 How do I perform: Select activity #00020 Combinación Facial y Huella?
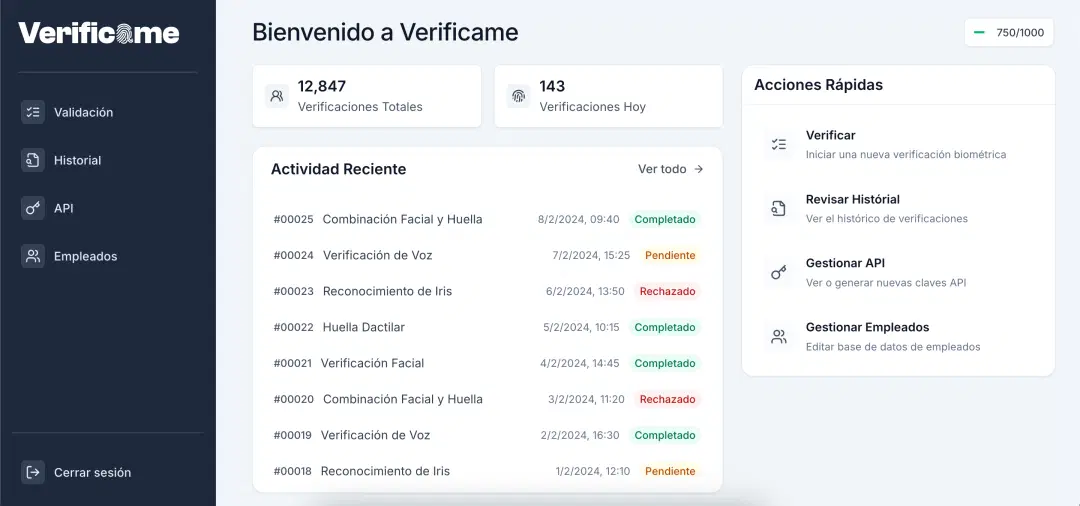coord(487,399)
